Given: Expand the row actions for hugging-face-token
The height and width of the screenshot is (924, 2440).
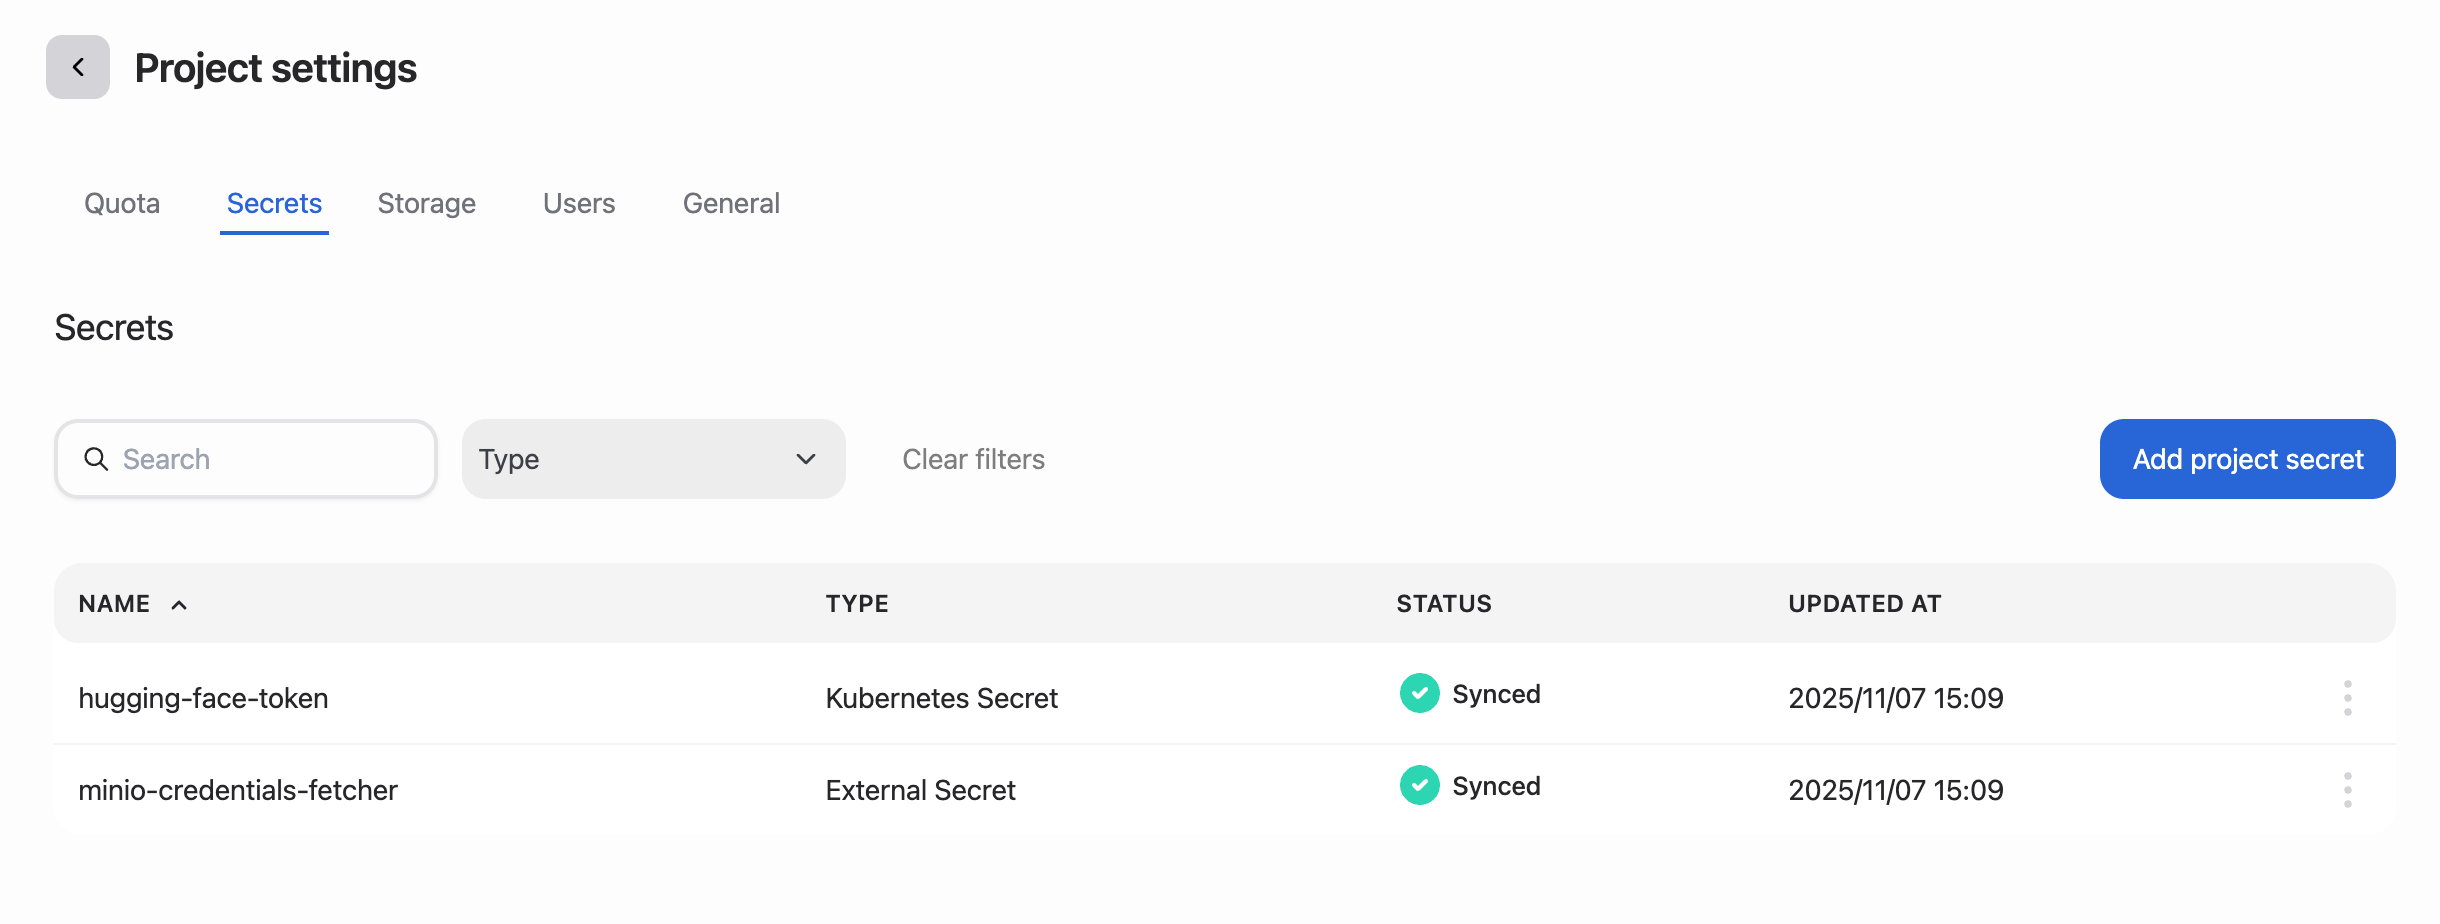Looking at the screenshot, I should 2347,698.
